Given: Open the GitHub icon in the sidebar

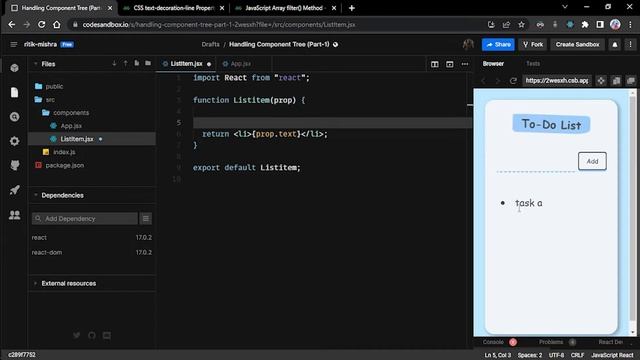Looking at the screenshot, I should pos(15,165).
